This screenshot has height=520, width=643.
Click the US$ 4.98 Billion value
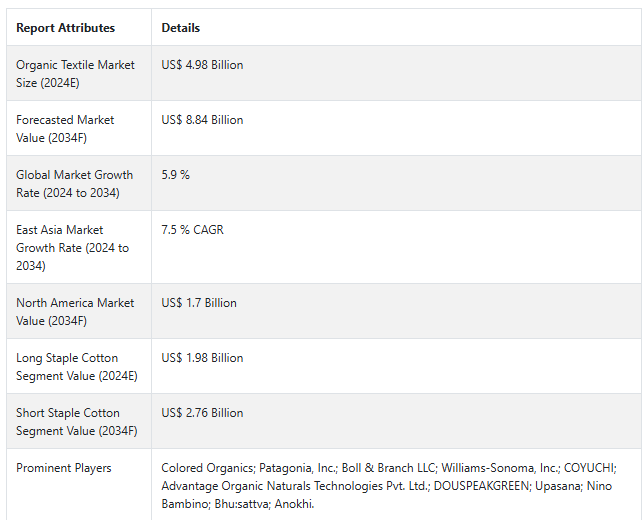click(202, 65)
